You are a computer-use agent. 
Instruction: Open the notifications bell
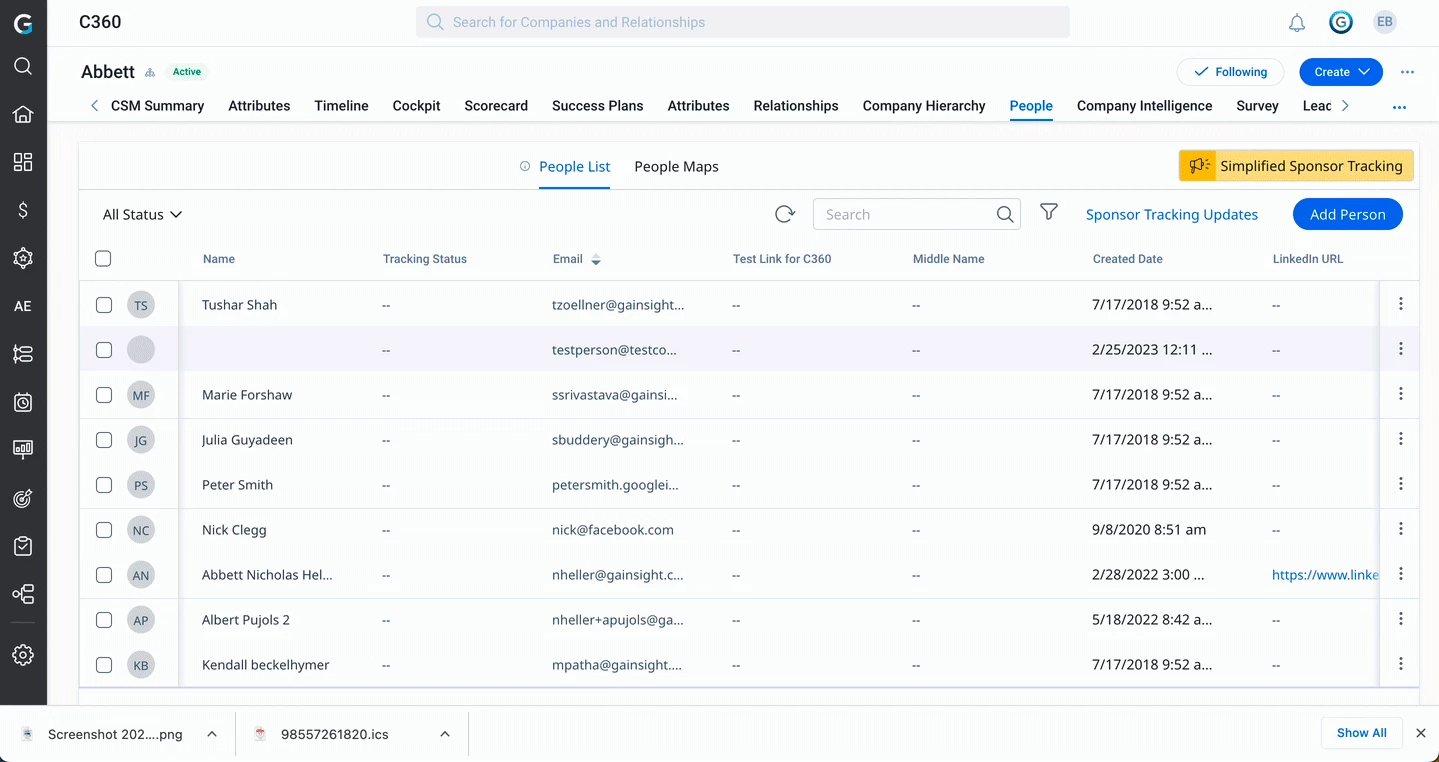click(1297, 23)
